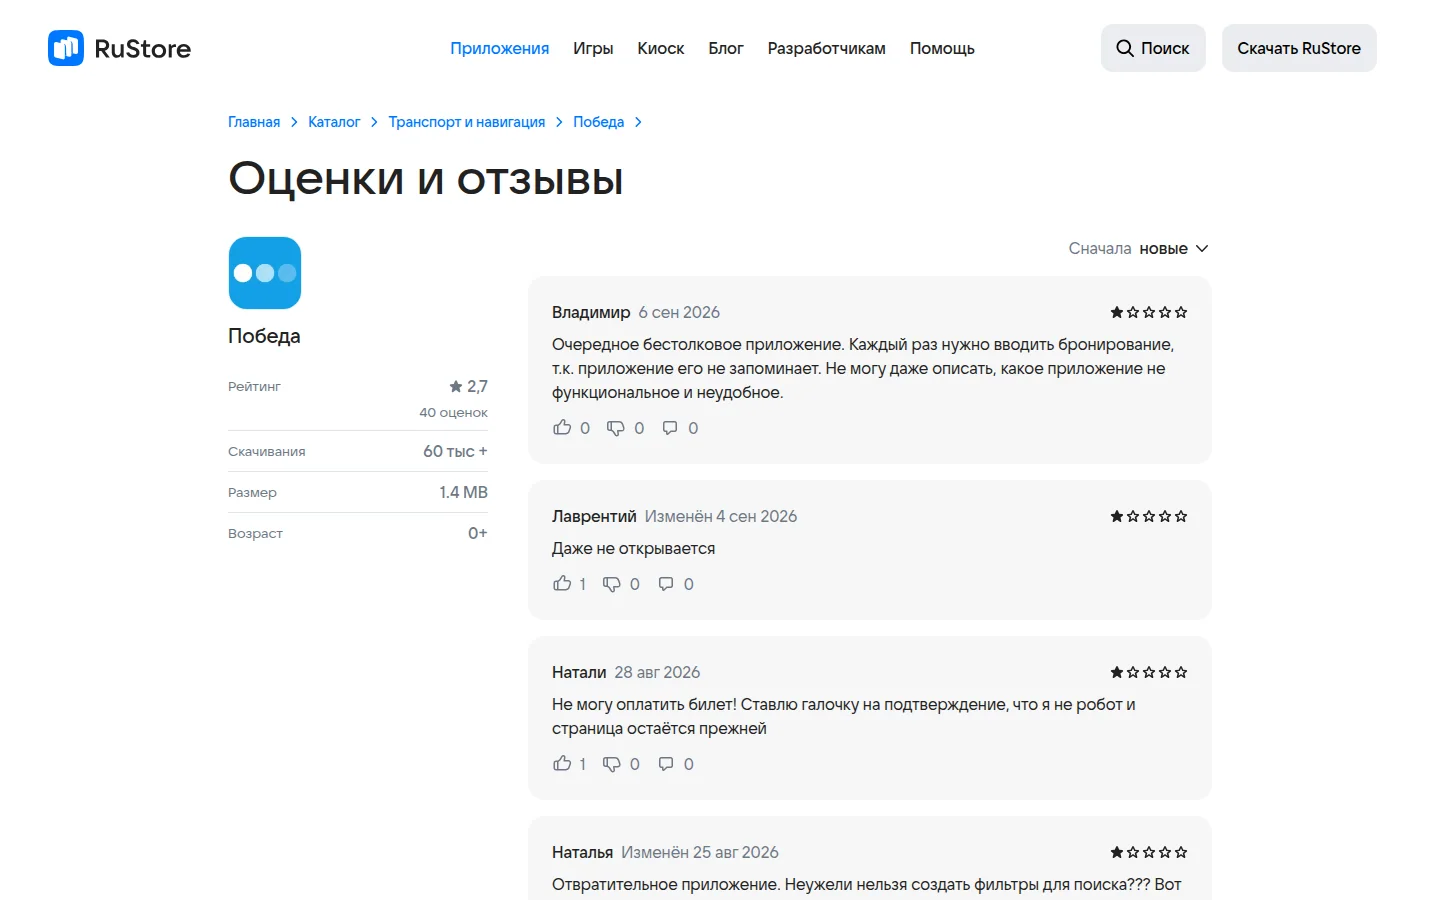
Task: Open Транспорт и навигация breadcrumb
Action: 467,122
